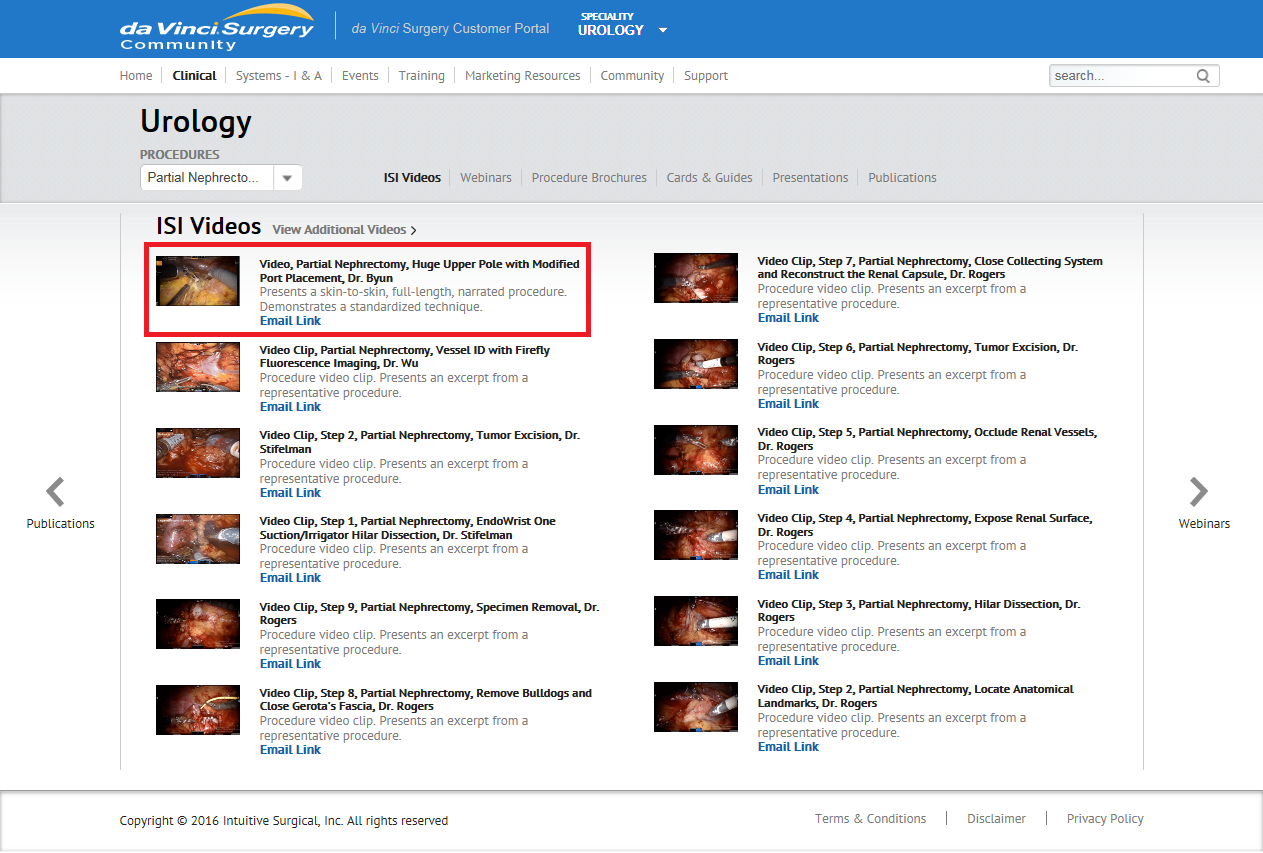This screenshot has width=1263, height=853.
Task: Switch to the Webinars tab
Action: (x=485, y=178)
